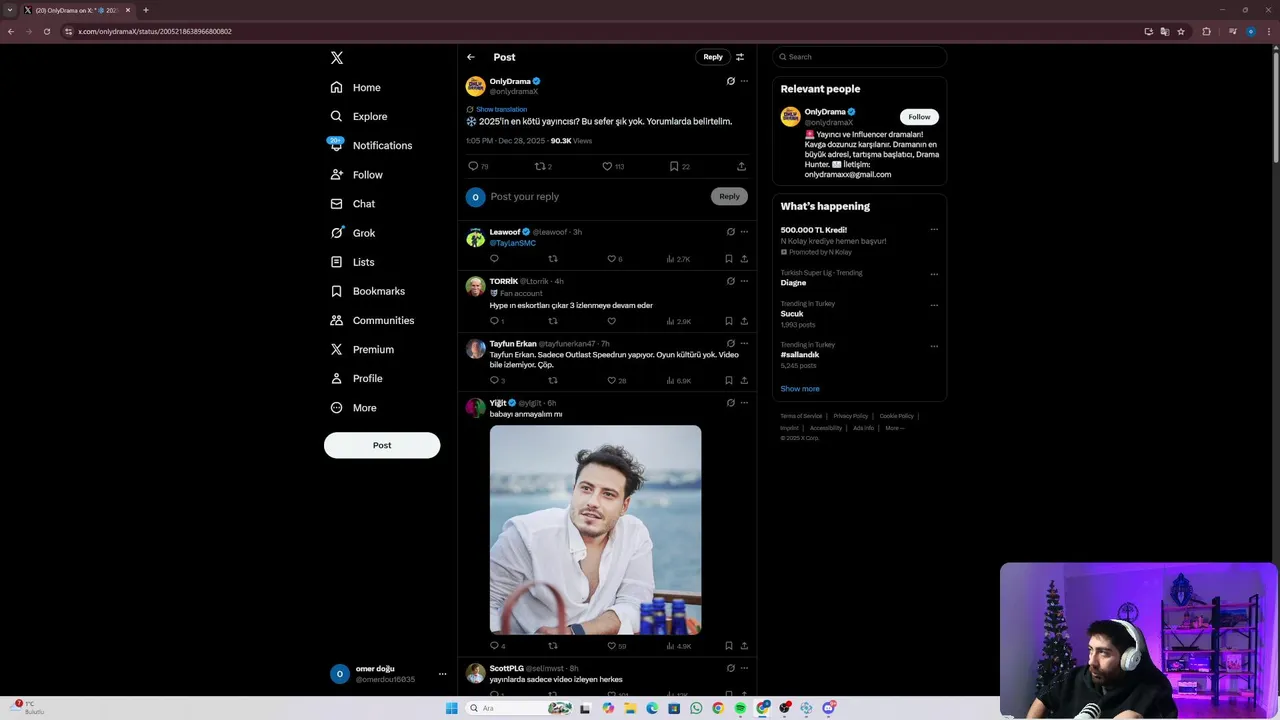Open Communities in the sidebar

[372, 321]
